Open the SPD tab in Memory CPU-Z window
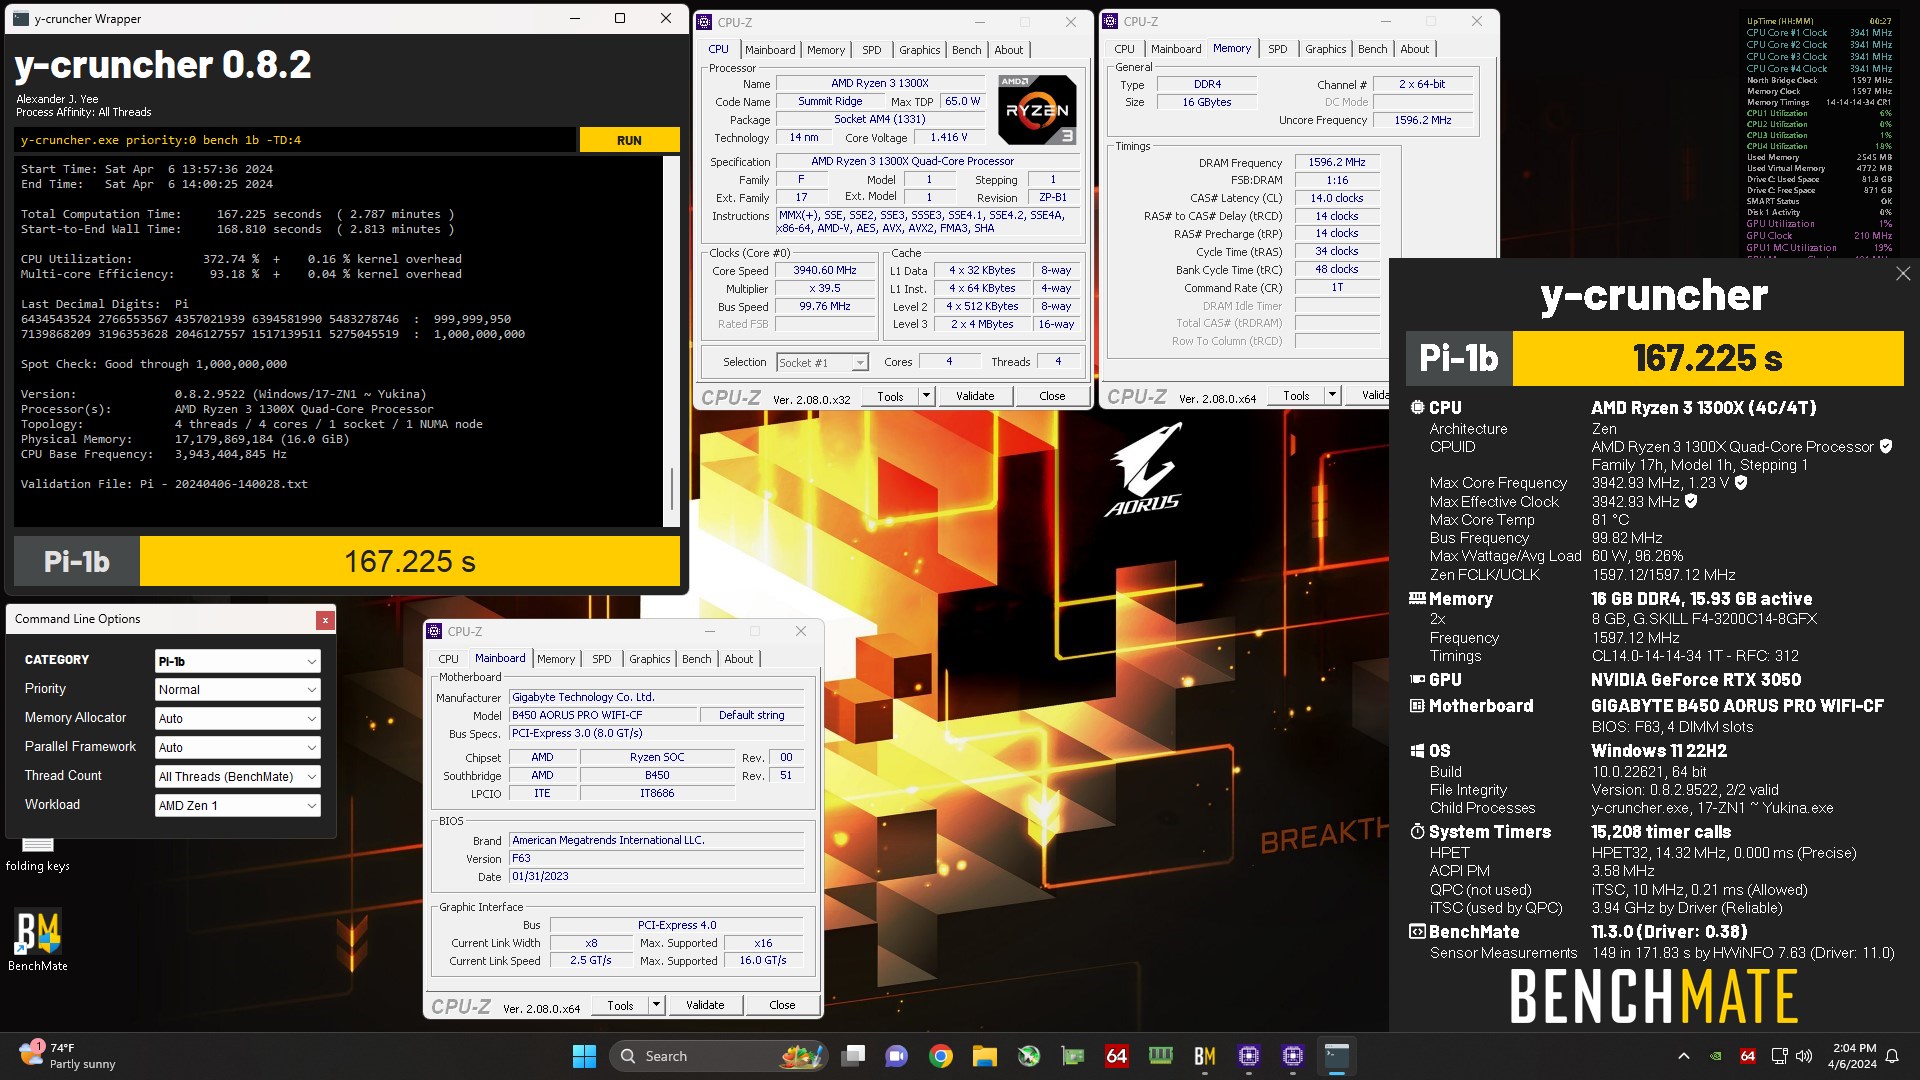This screenshot has height=1080, width=1920. pyautogui.click(x=1278, y=49)
